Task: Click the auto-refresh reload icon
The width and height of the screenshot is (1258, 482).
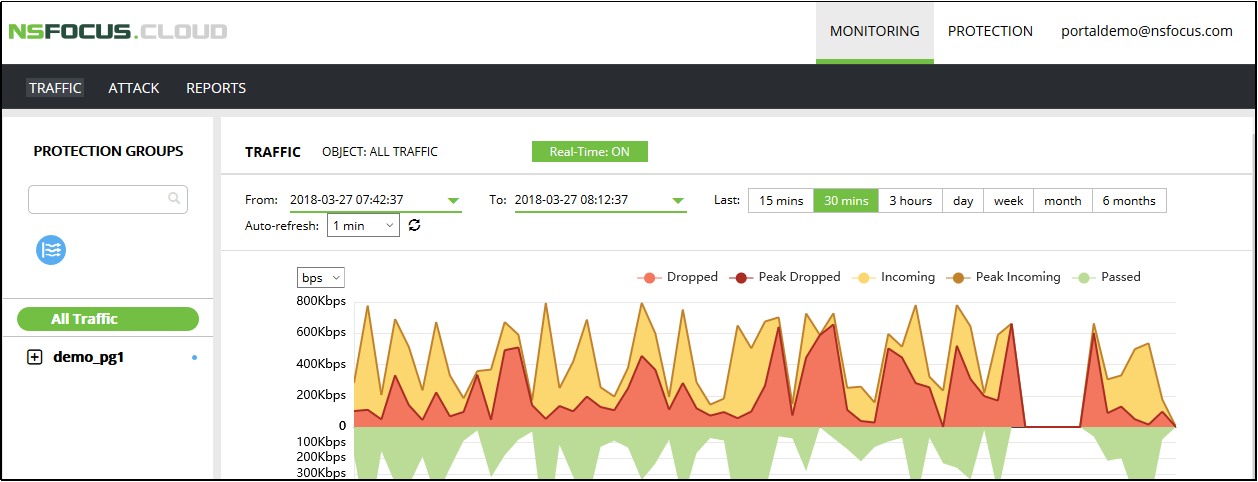Action: coord(415,226)
